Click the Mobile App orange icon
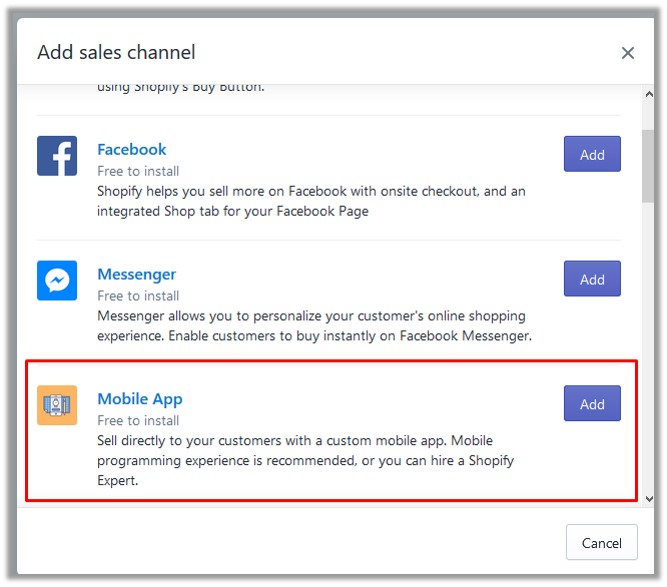The image size is (667, 587). point(57,405)
